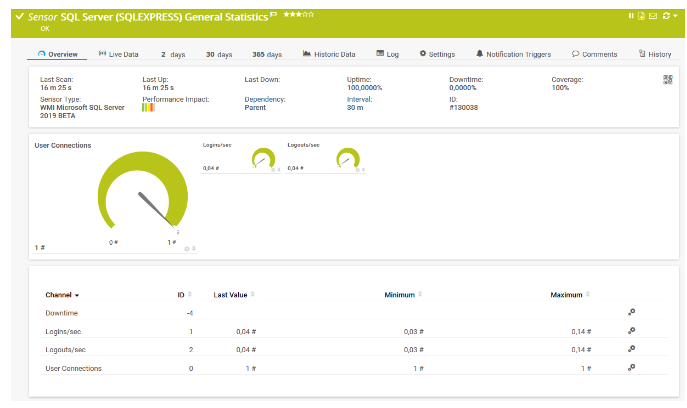Open the Logouts/sec channel row
687x408 pixels.
(x=354, y=350)
